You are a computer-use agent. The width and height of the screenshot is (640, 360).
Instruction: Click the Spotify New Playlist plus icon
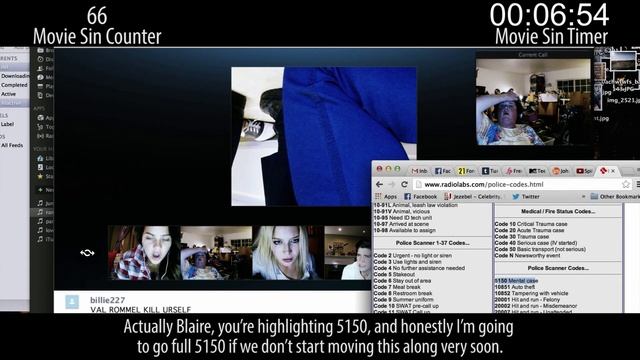click(40, 190)
